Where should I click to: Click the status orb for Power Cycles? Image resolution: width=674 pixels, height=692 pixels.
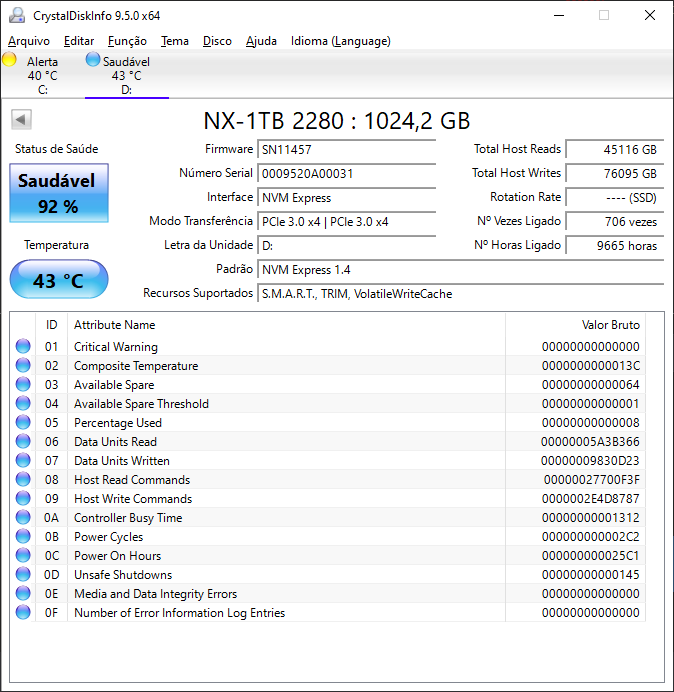point(23,536)
